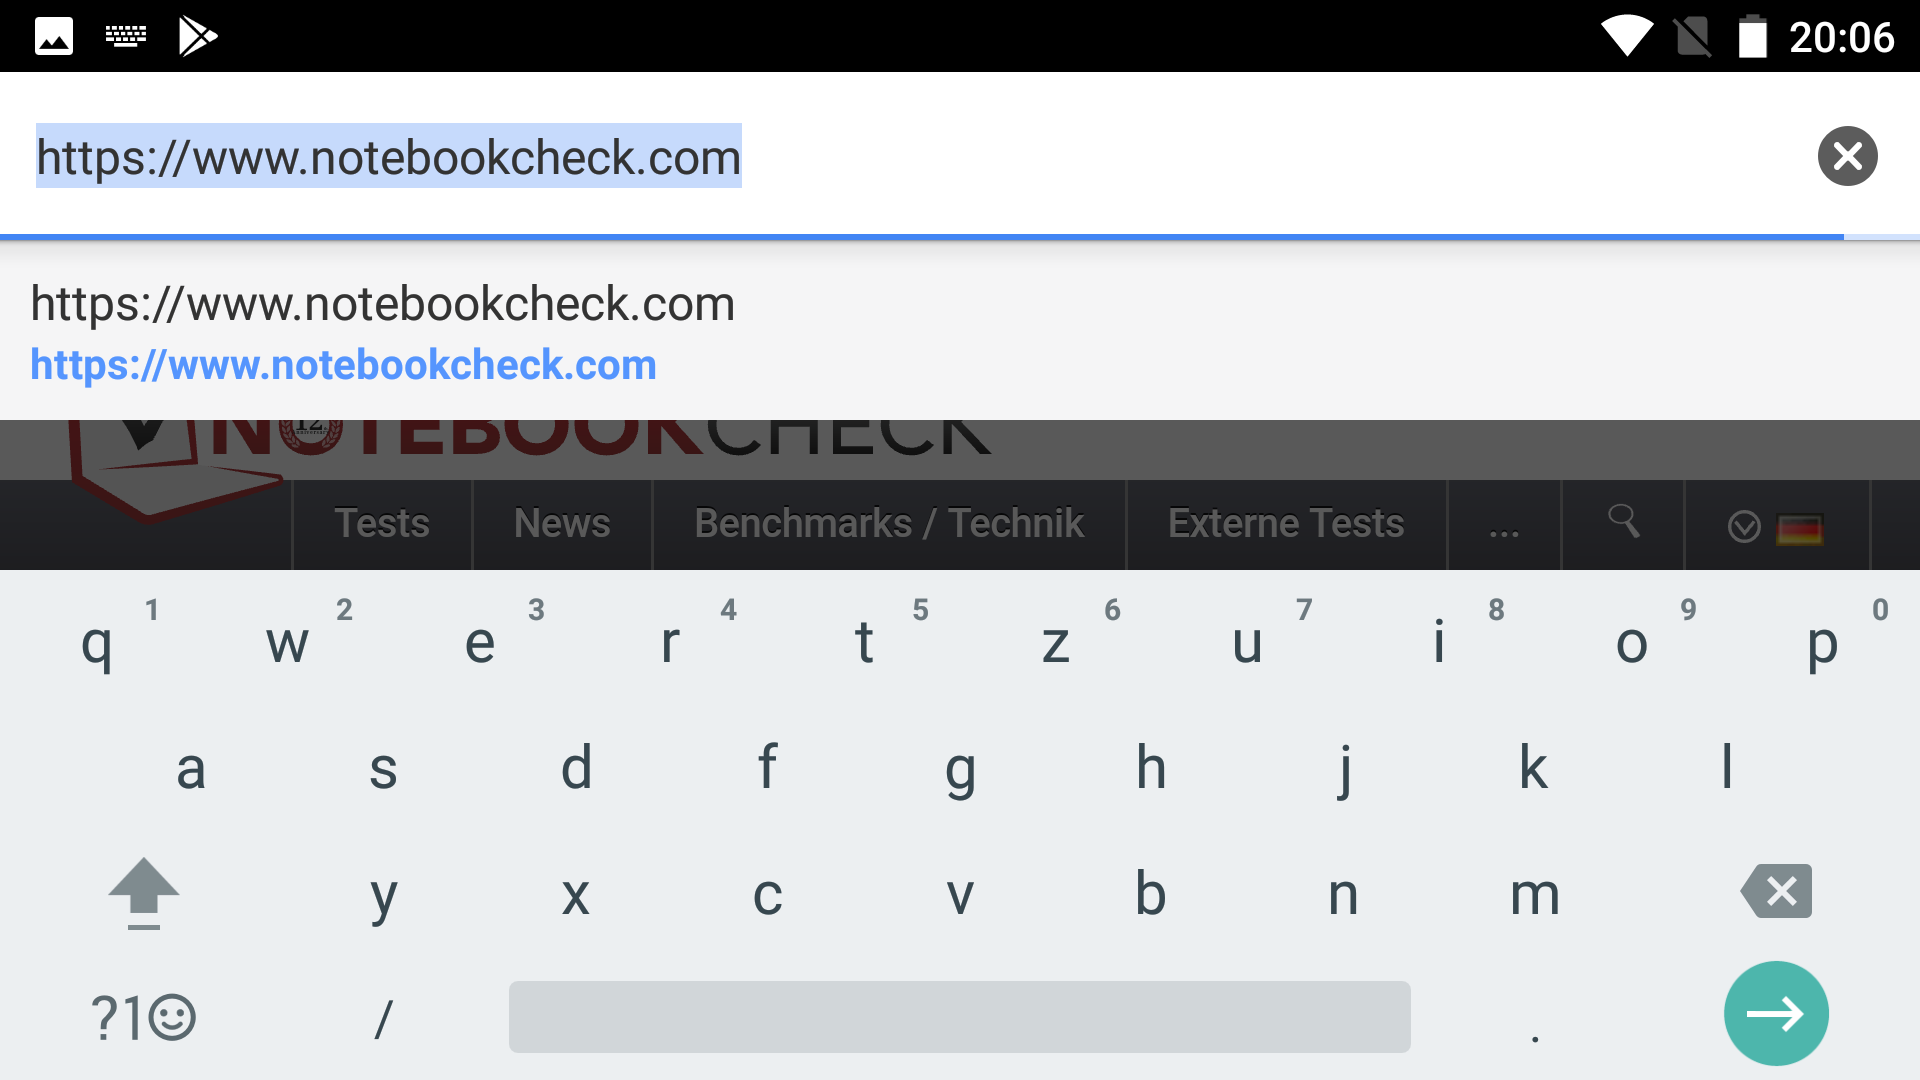
Task: Open the News menu tab
Action: click(562, 524)
